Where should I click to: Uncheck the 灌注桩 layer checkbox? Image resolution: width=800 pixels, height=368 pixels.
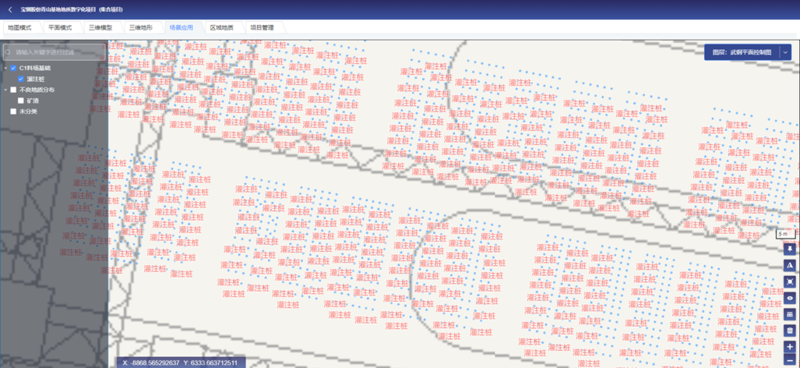click(21, 79)
